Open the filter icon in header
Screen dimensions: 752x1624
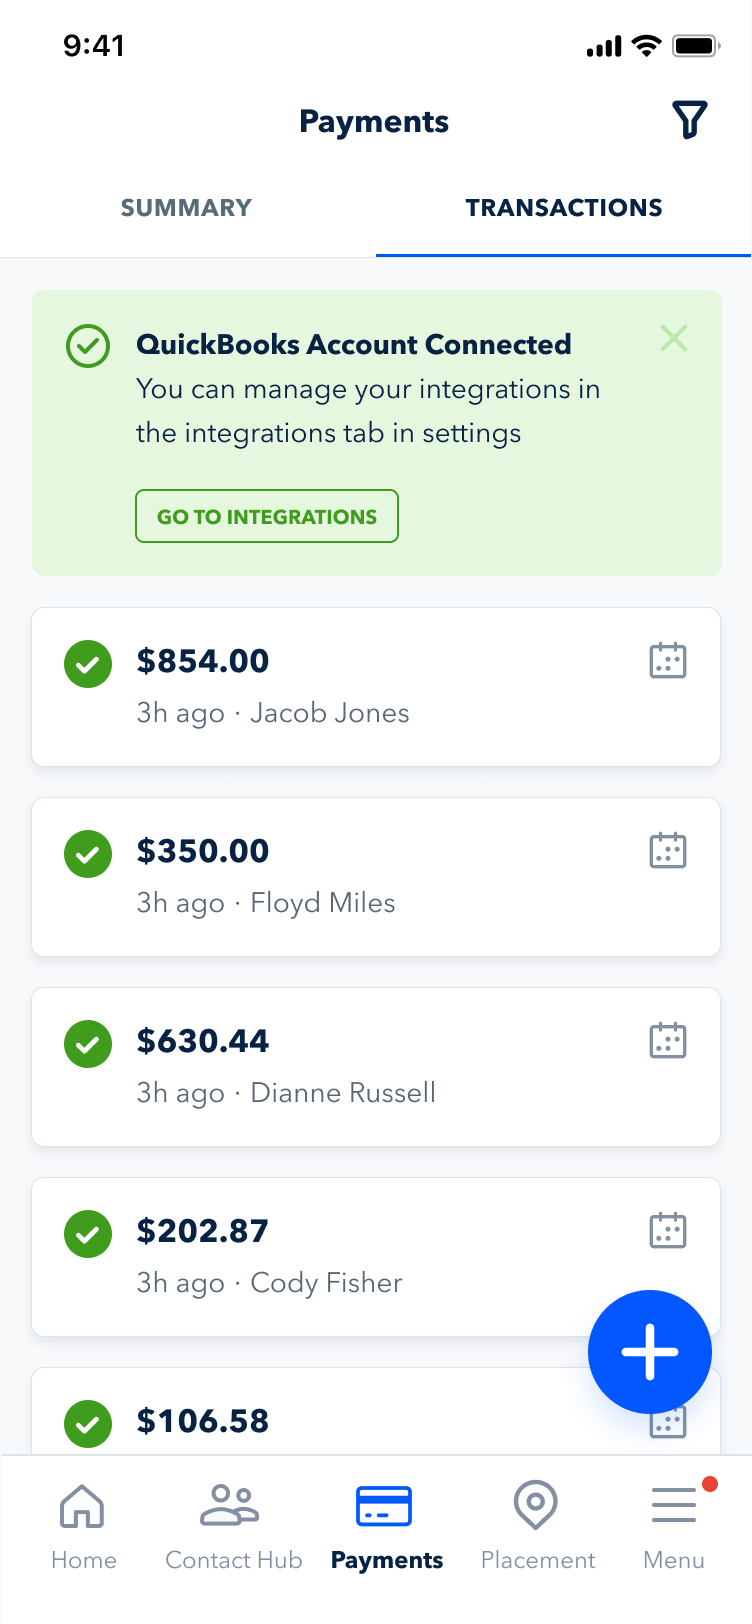tap(690, 120)
